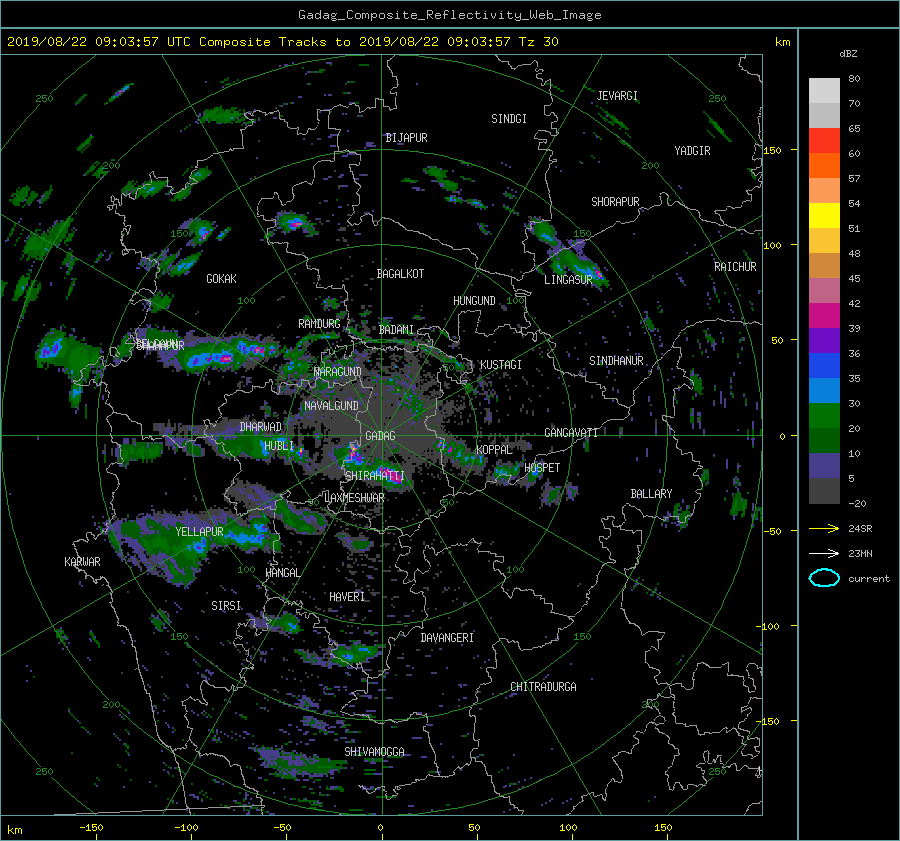Click the UTC Composite Tracks timestamp header
This screenshot has width=900, height=841.
coord(282,42)
